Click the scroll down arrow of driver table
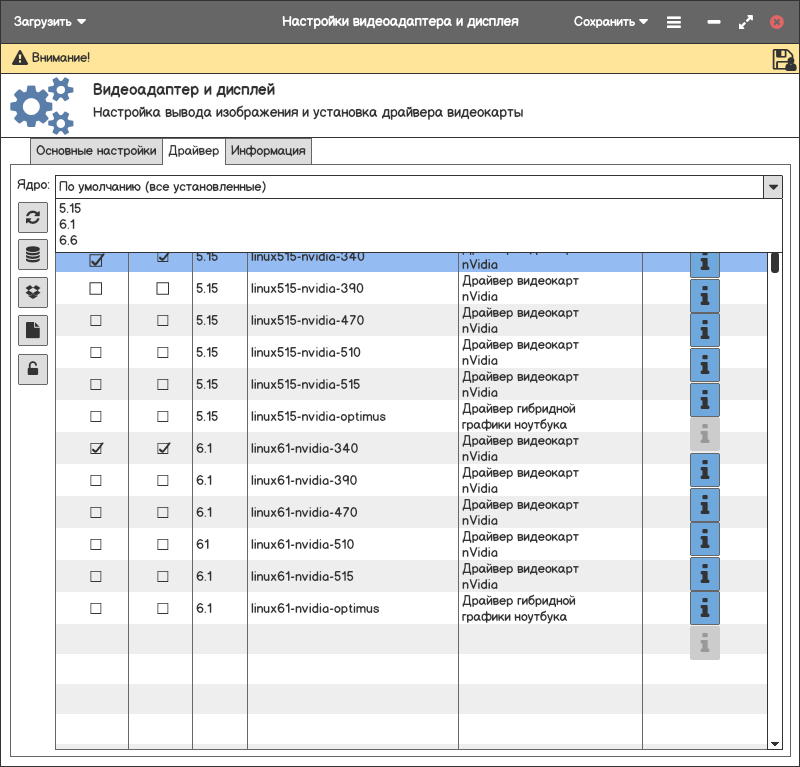This screenshot has width=800, height=767. tap(775, 743)
